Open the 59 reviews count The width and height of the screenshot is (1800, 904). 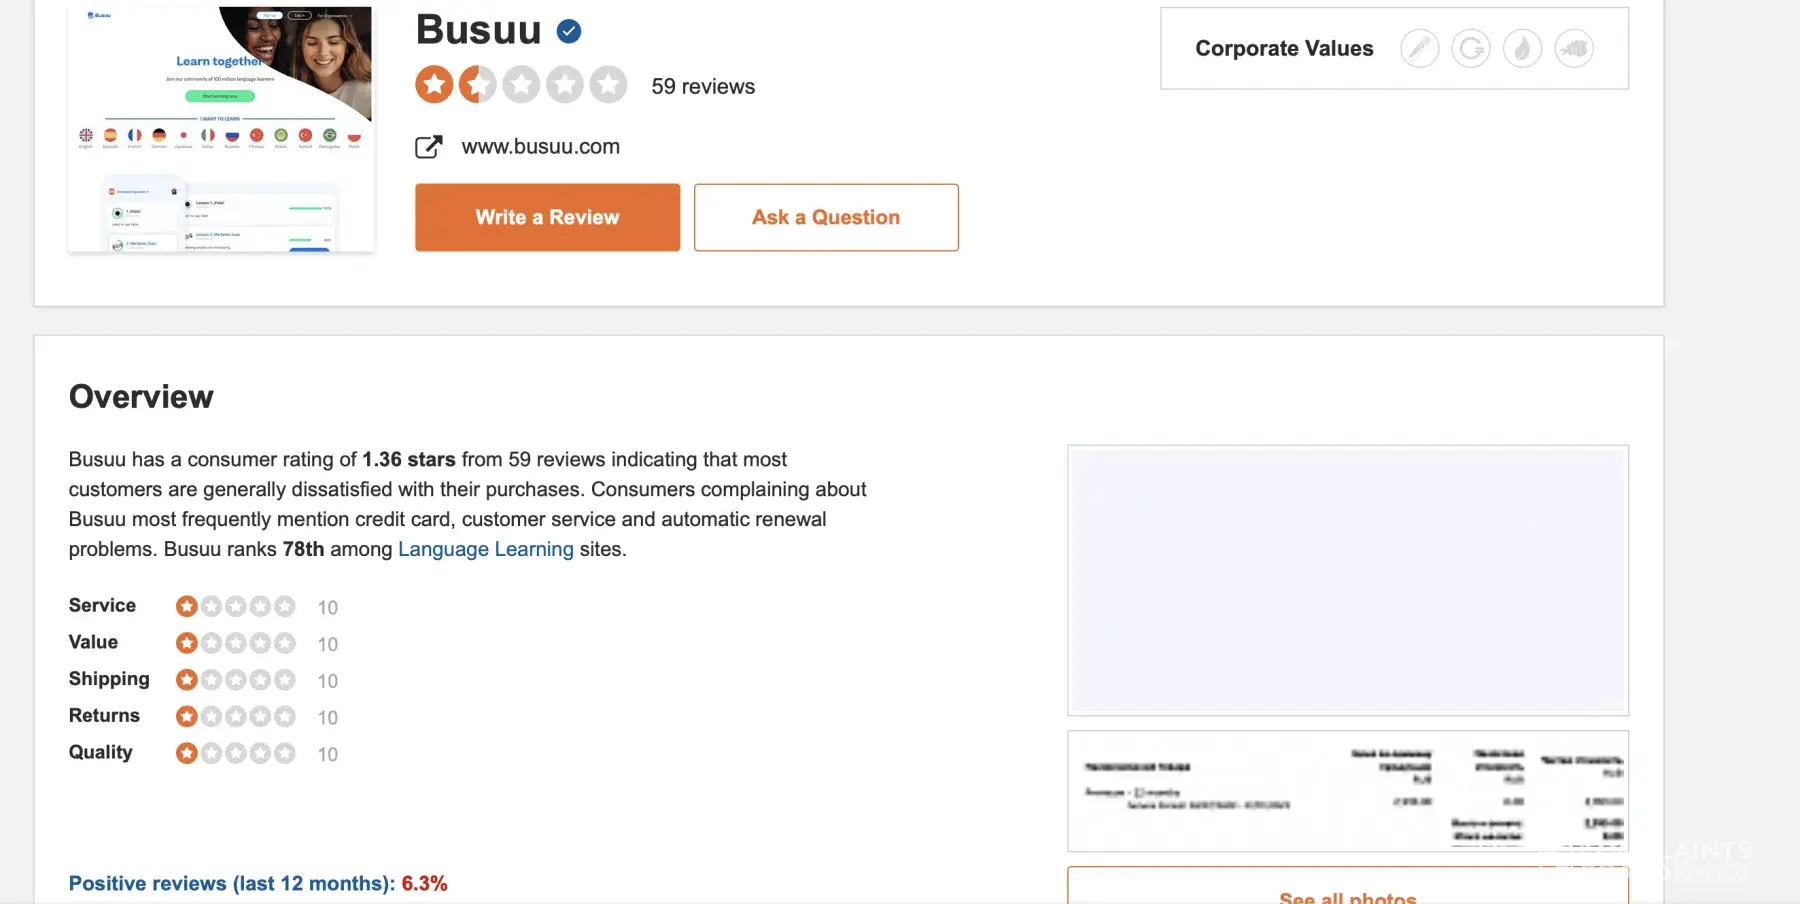pos(703,87)
